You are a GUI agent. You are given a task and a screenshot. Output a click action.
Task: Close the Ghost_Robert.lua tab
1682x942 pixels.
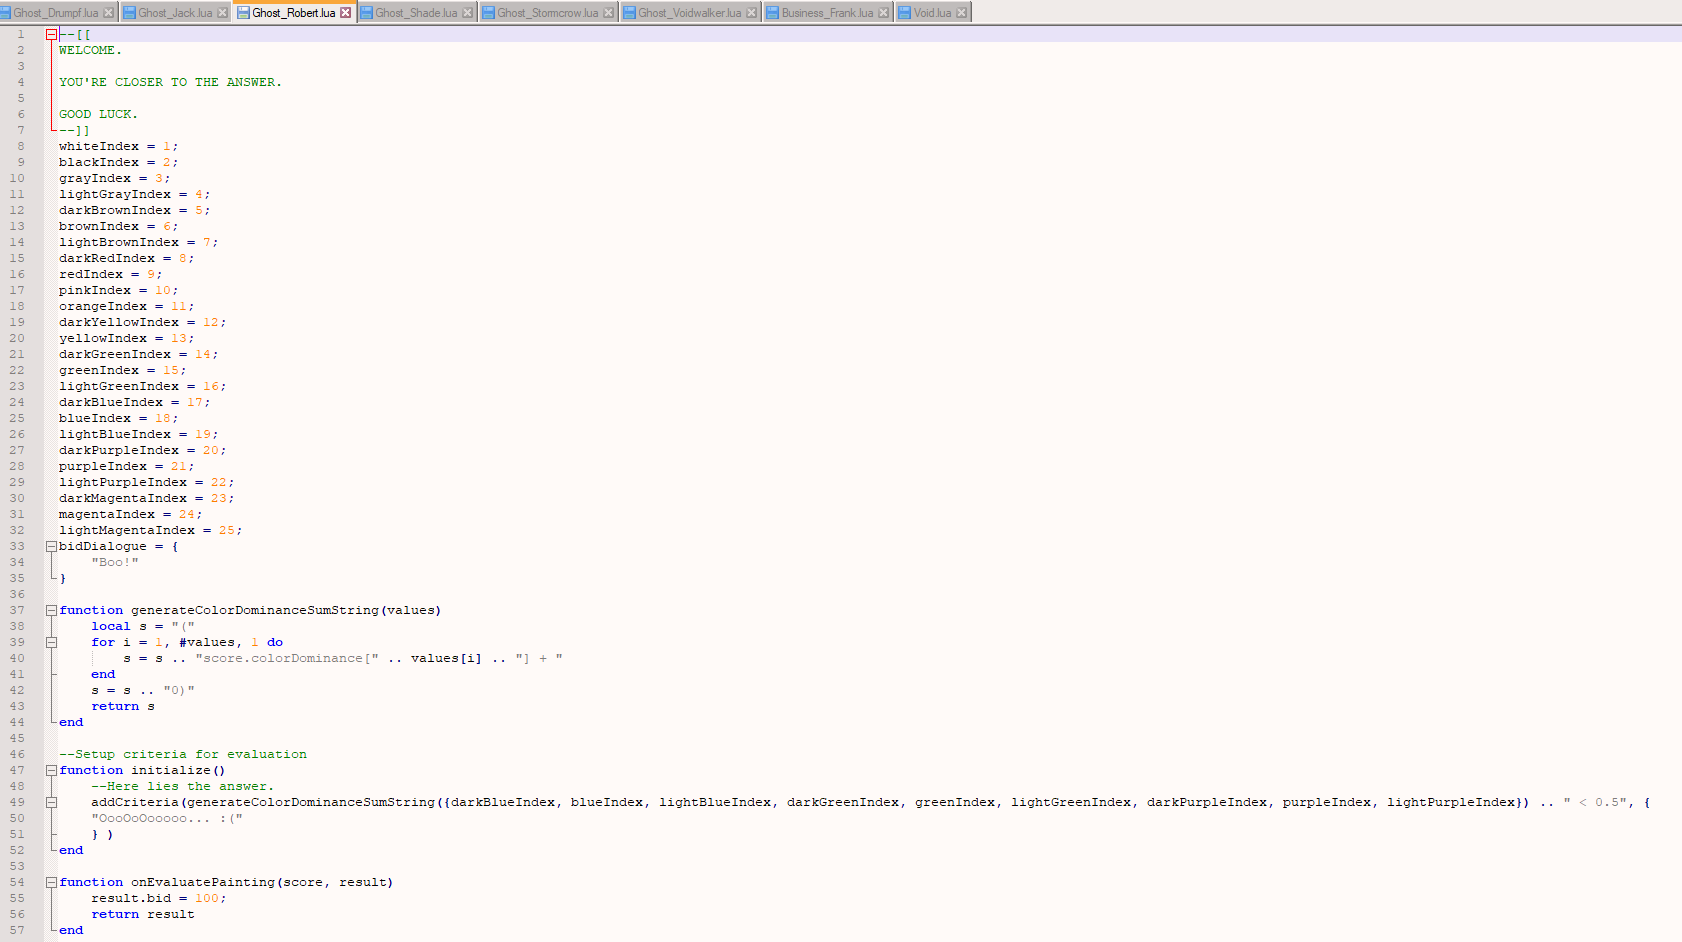point(345,13)
